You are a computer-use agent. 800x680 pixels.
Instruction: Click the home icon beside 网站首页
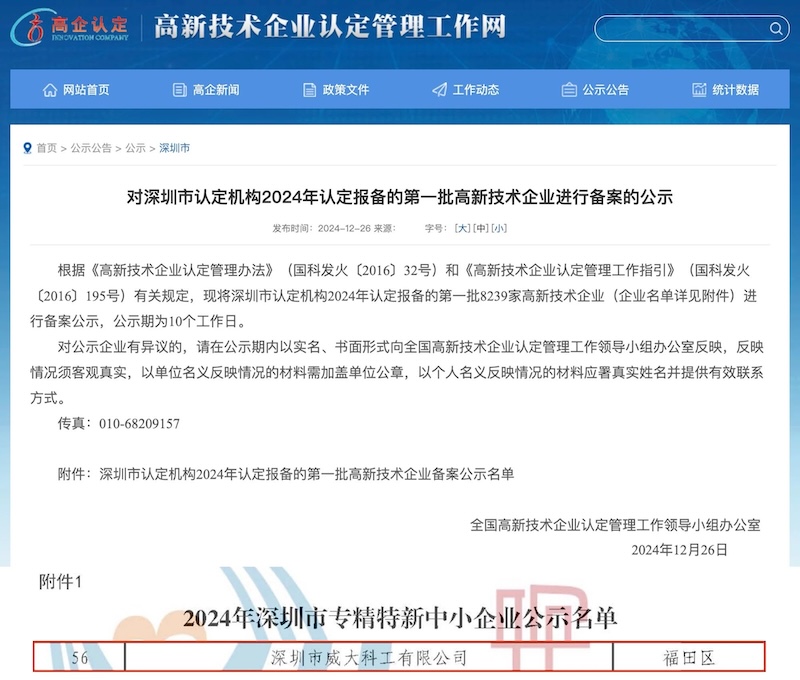[x=50, y=90]
